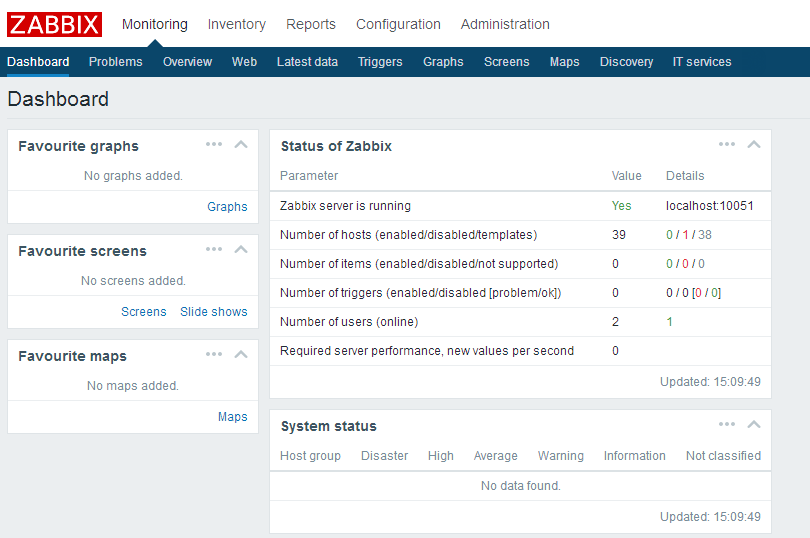The image size is (810, 538).
Task: Click the 'Number of items' parameter row
Action: [x=520, y=264]
